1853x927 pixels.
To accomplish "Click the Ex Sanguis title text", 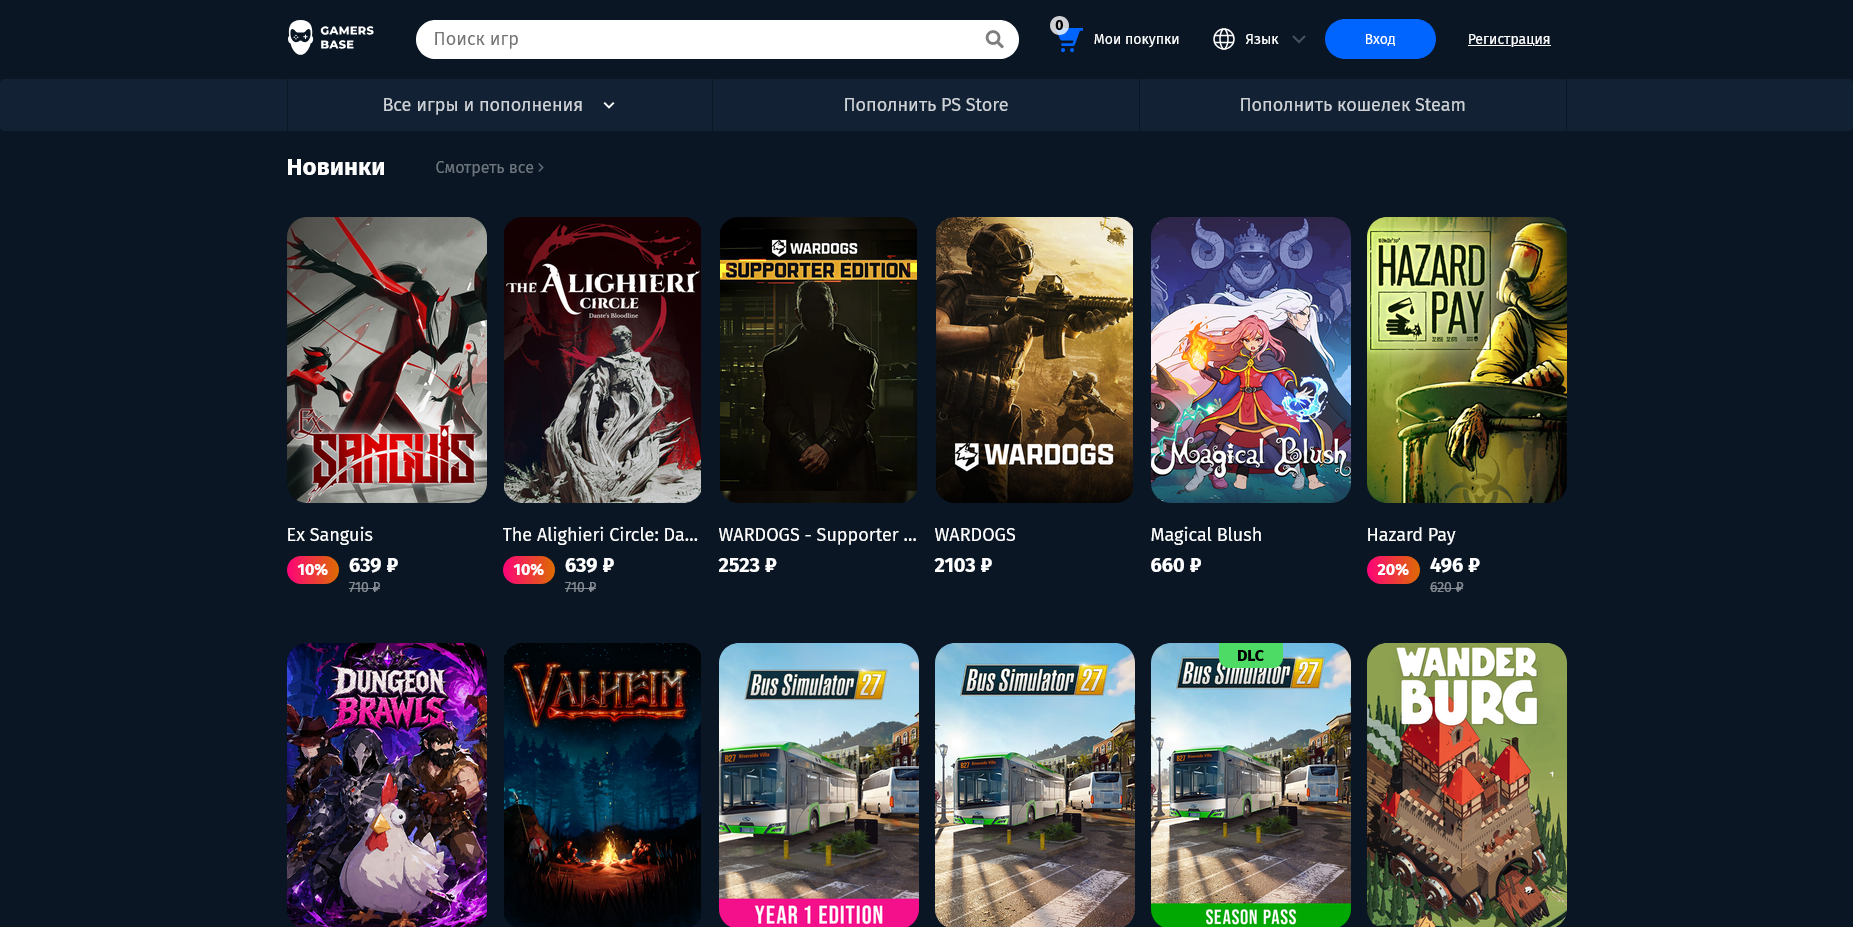I will point(330,535).
